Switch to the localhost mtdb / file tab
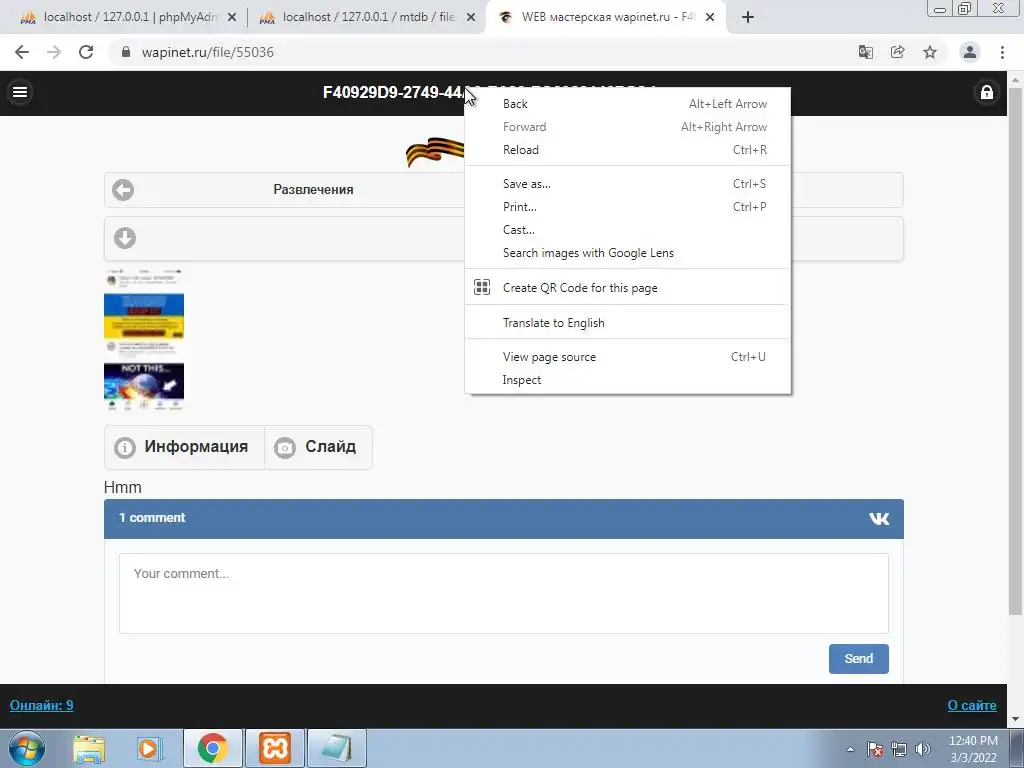The width and height of the screenshot is (1024, 768). 368,17
